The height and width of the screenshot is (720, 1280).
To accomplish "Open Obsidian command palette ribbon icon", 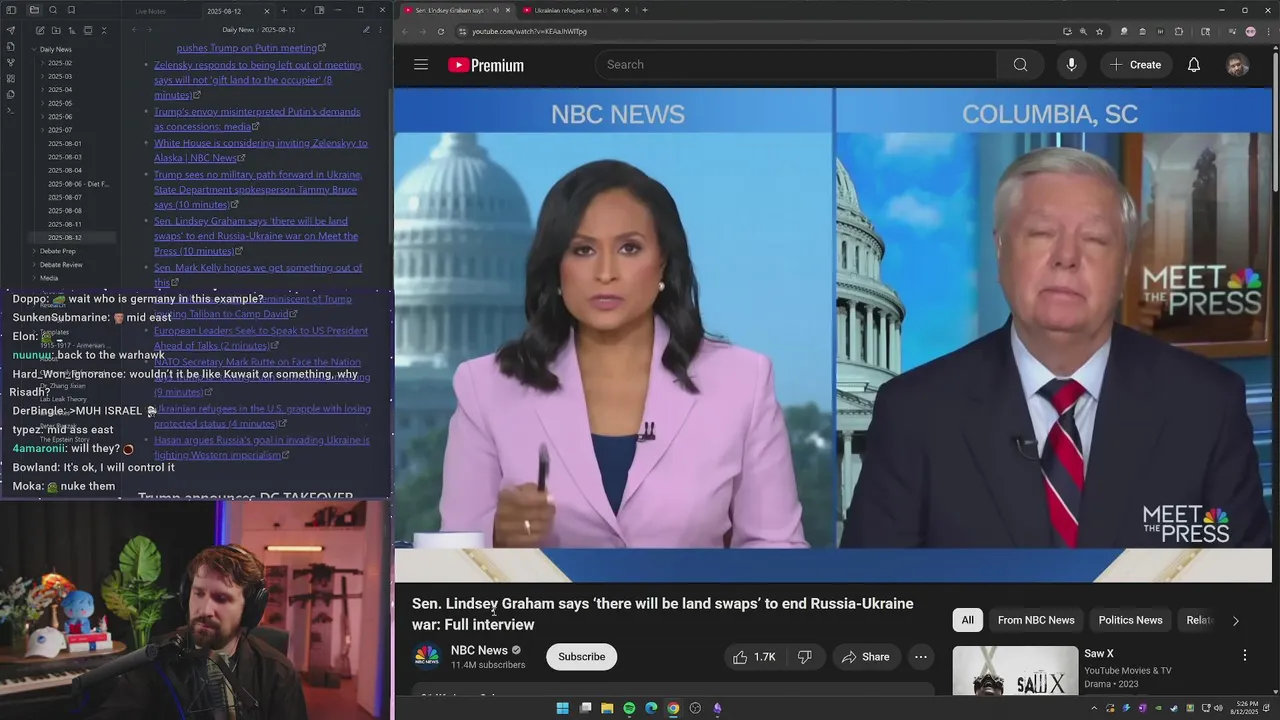I will 10,110.
